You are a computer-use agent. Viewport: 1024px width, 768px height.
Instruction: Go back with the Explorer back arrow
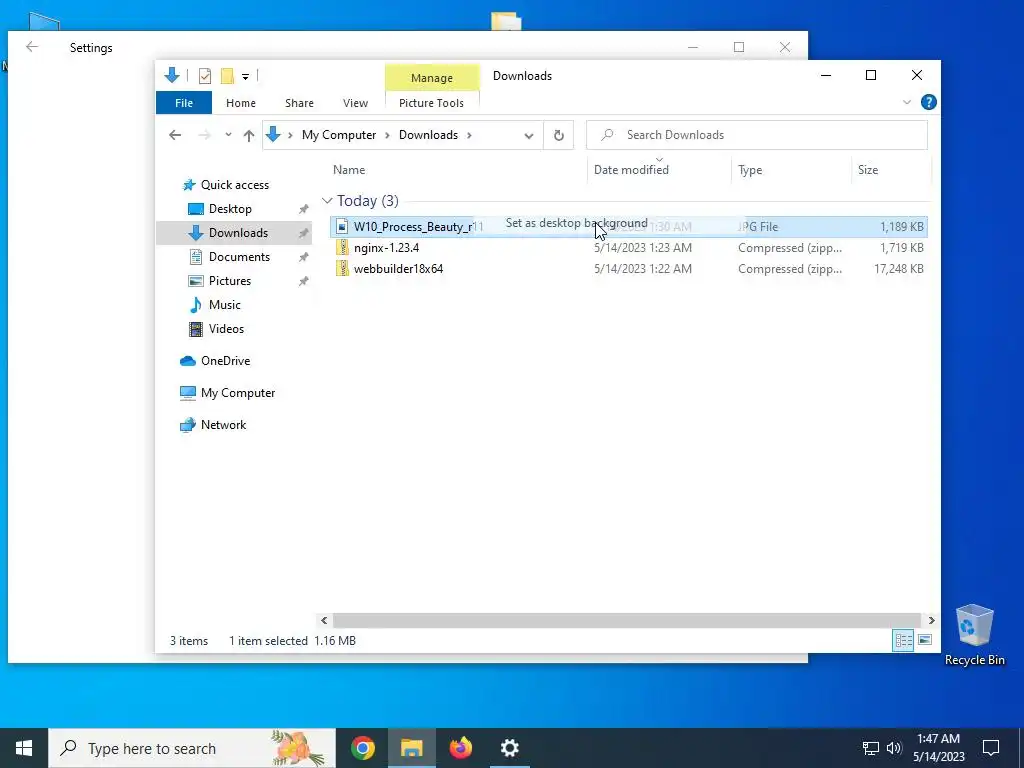click(174, 135)
